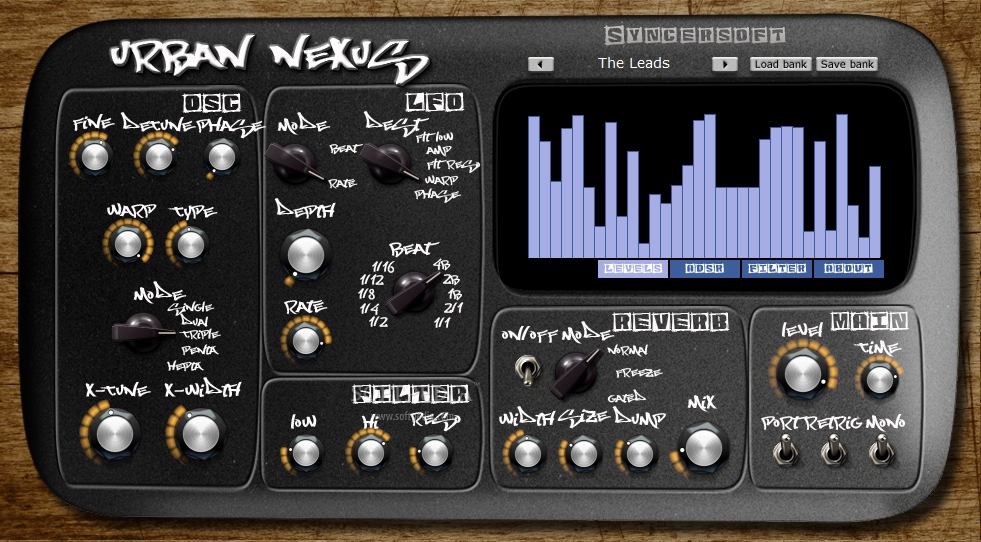Click the Reverb Size knob
The image size is (981, 542).
(583, 453)
